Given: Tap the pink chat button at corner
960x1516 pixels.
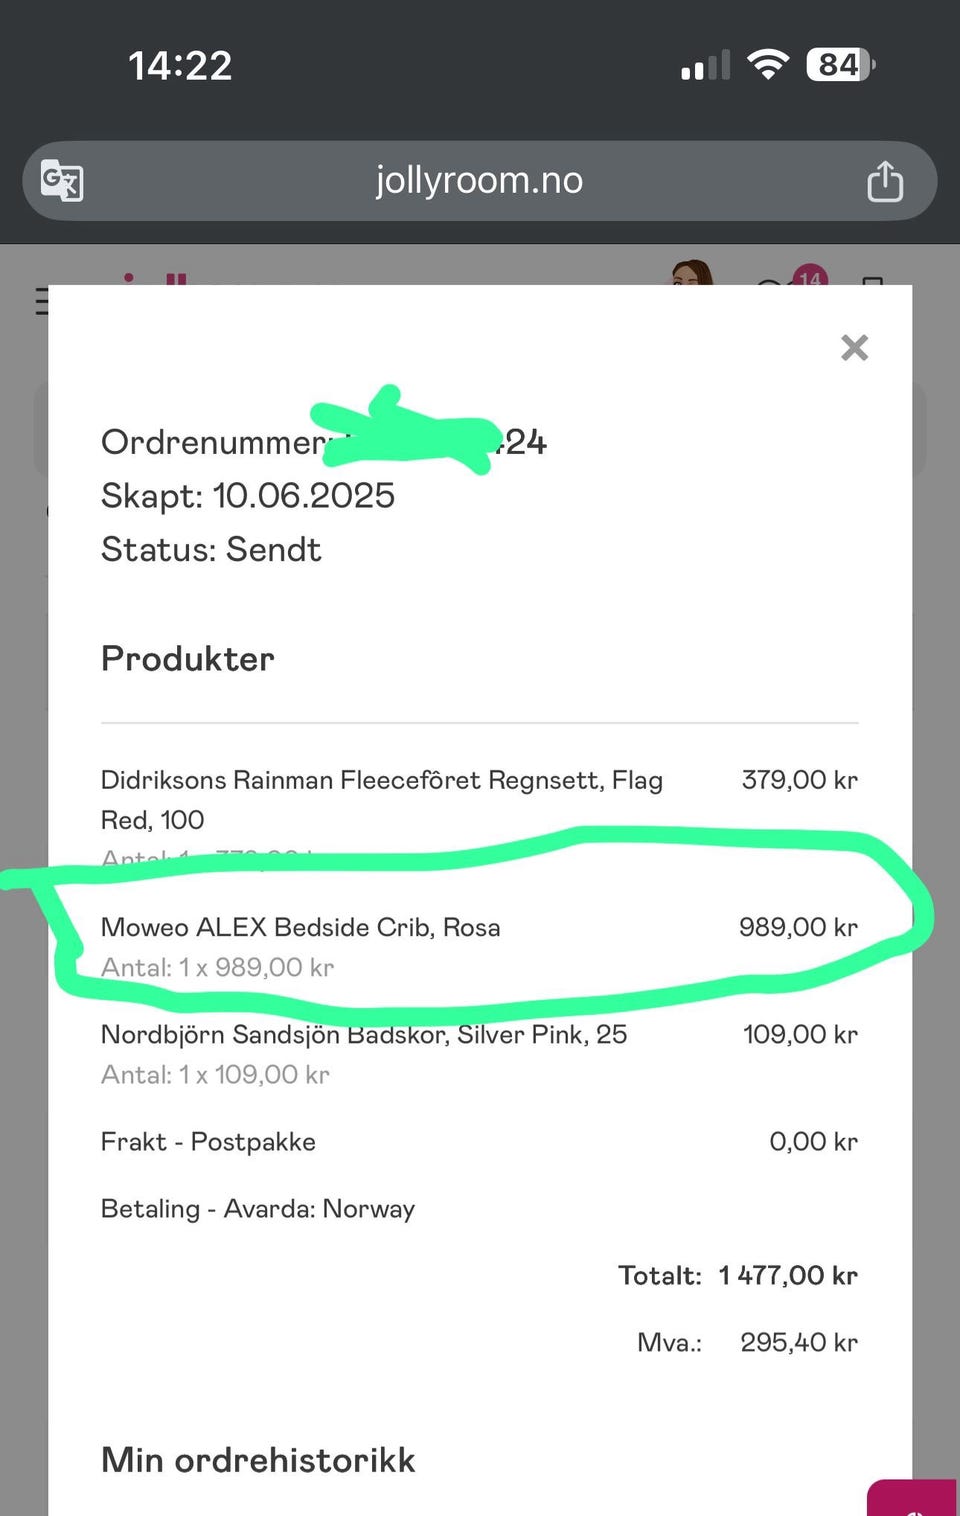Looking at the screenshot, I should tap(912, 1498).
